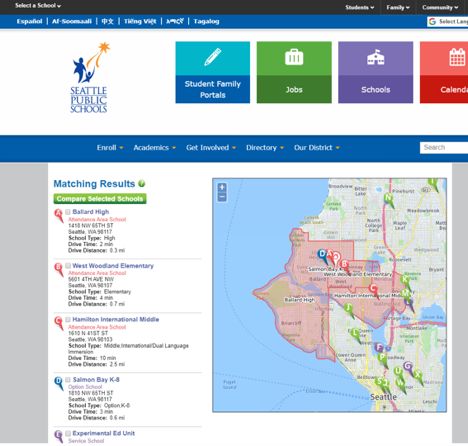This screenshot has width=468, height=446.
Task: Switch language to Español
Action: [x=29, y=21]
